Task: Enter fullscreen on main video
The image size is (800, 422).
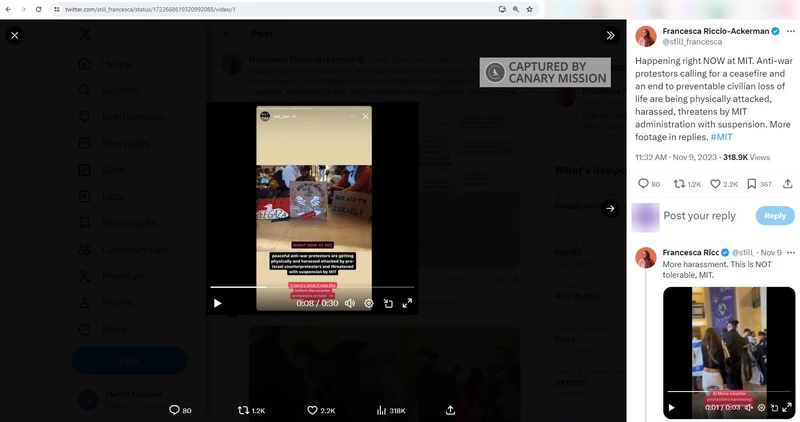Action: point(407,303)
